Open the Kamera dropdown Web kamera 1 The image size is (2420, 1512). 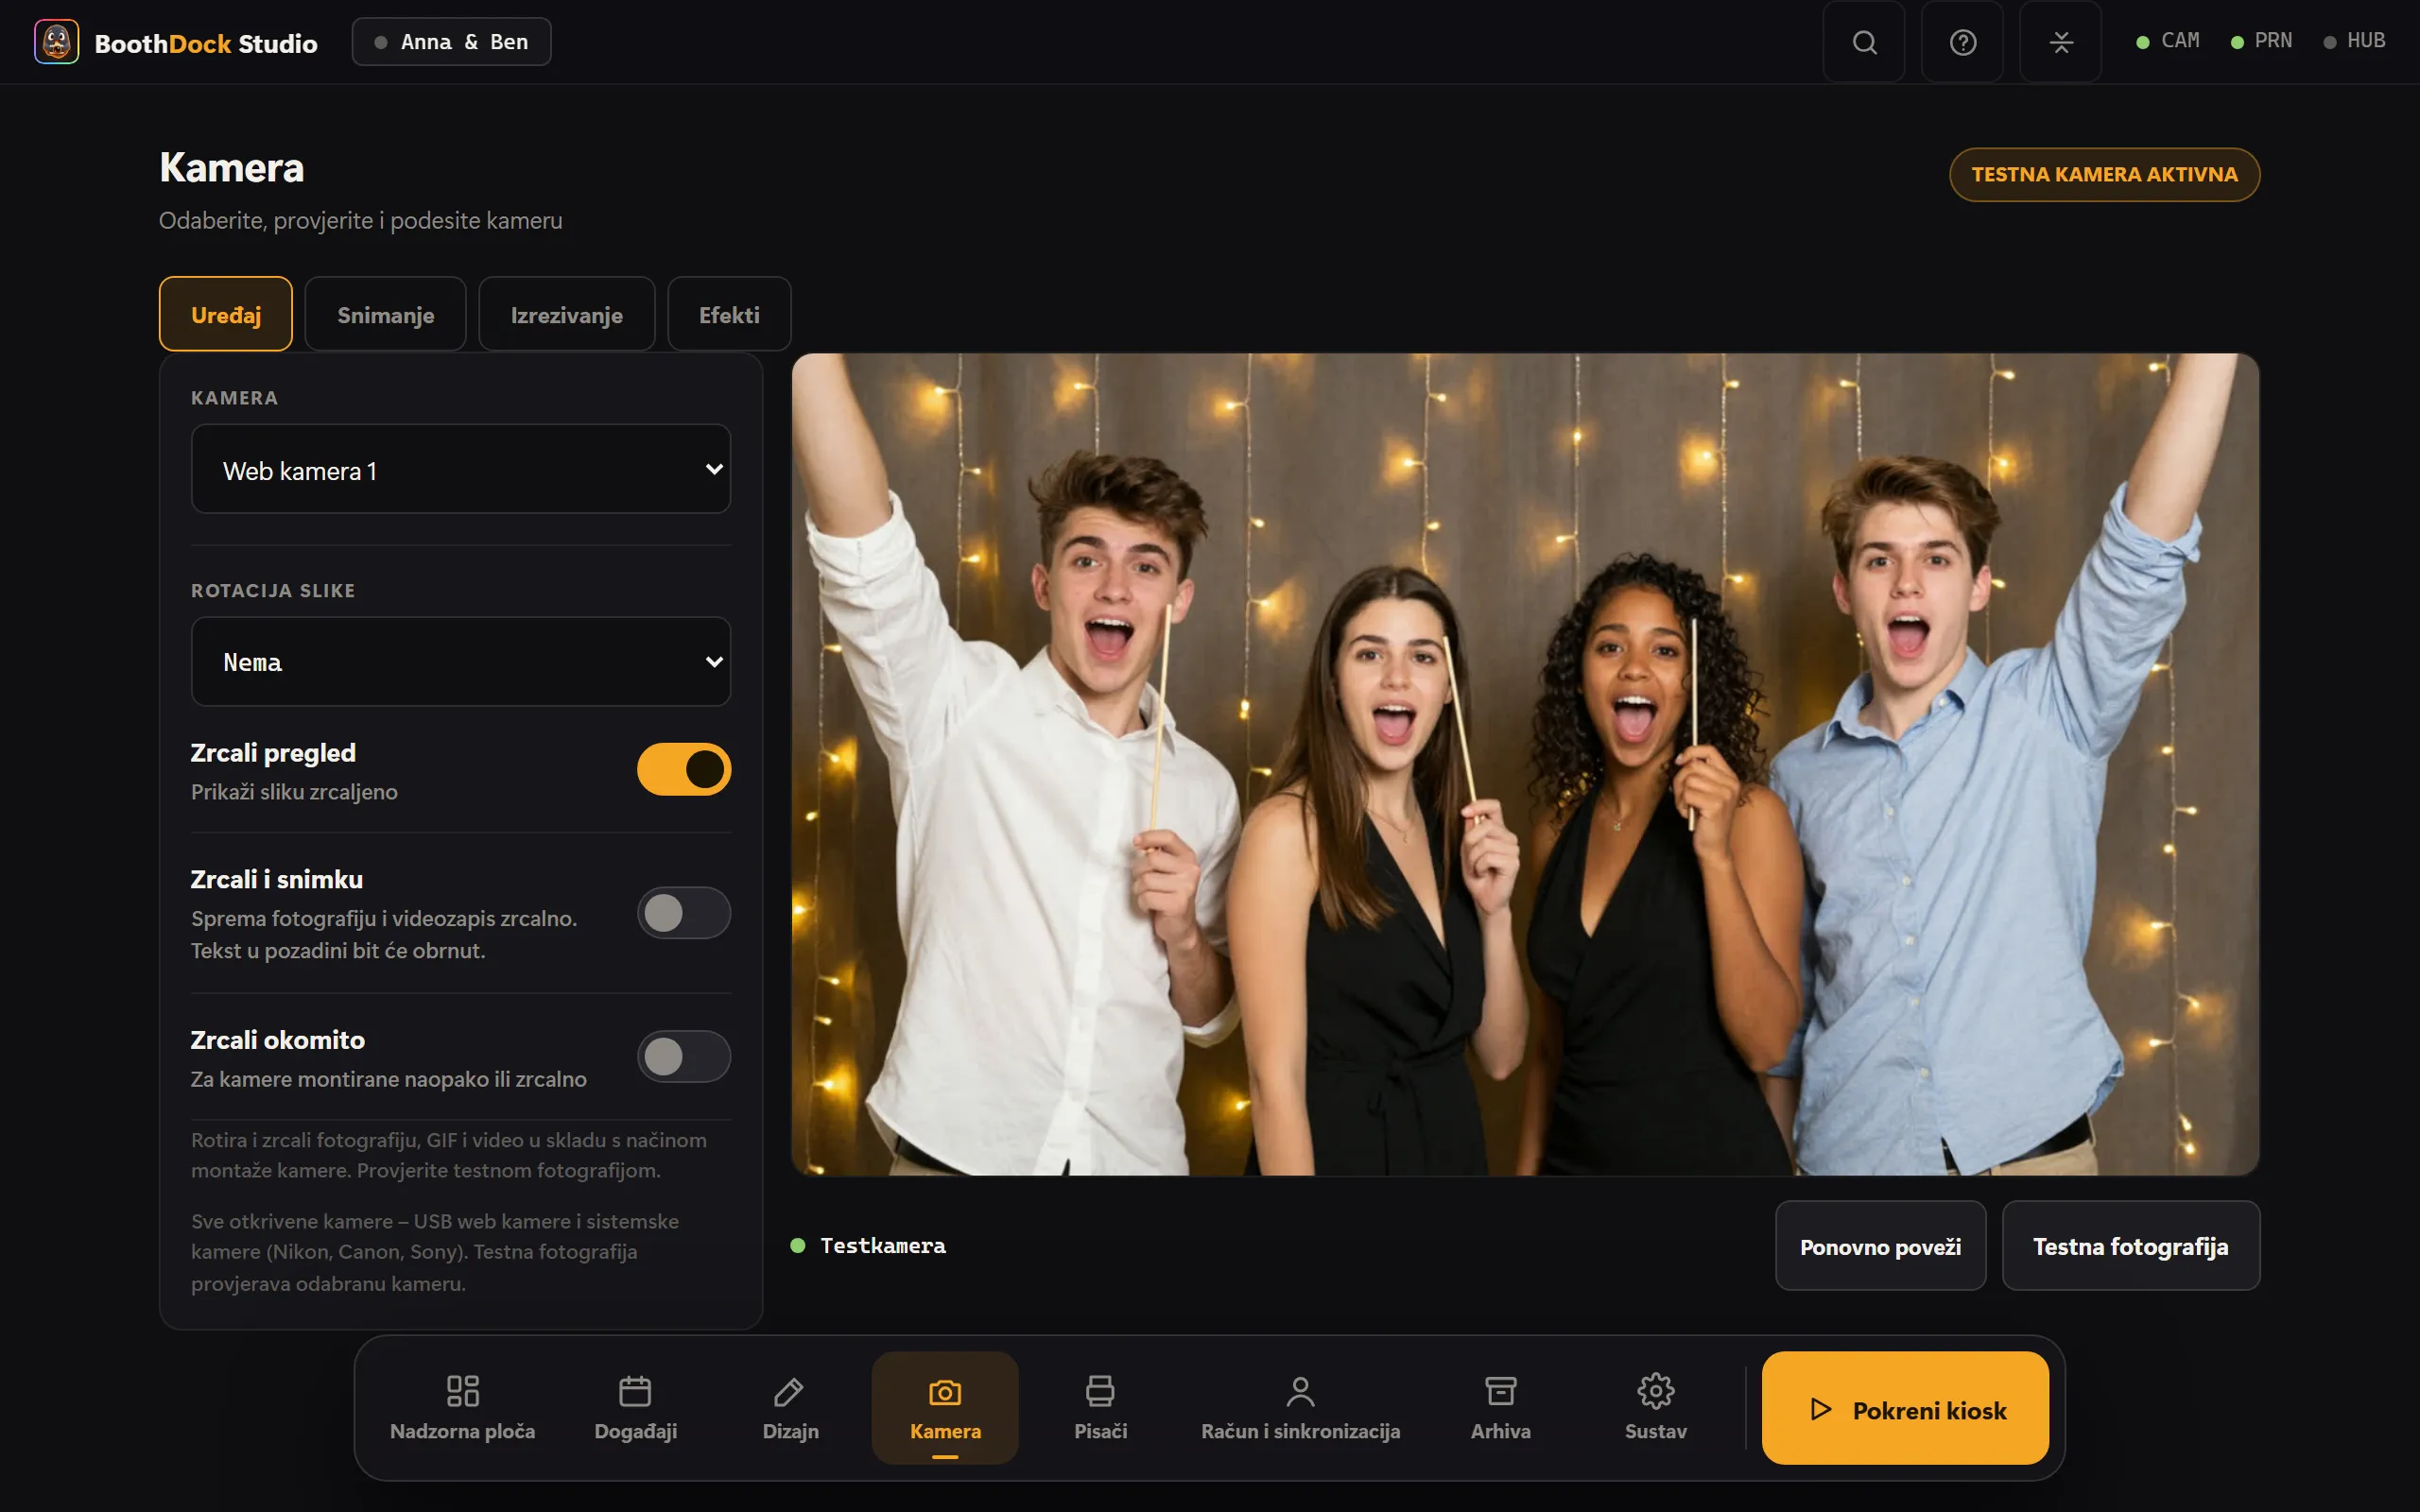[x=461, y=469]
